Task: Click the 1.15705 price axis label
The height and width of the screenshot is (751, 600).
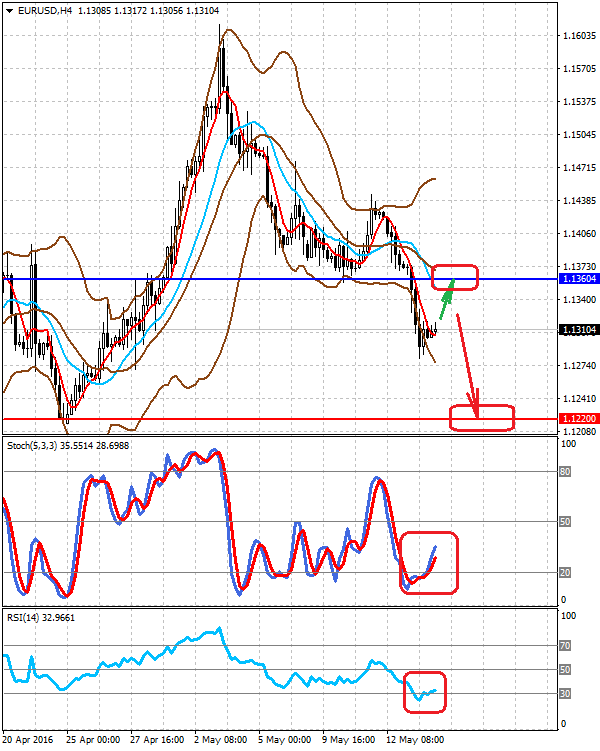Action: (579, 68)
